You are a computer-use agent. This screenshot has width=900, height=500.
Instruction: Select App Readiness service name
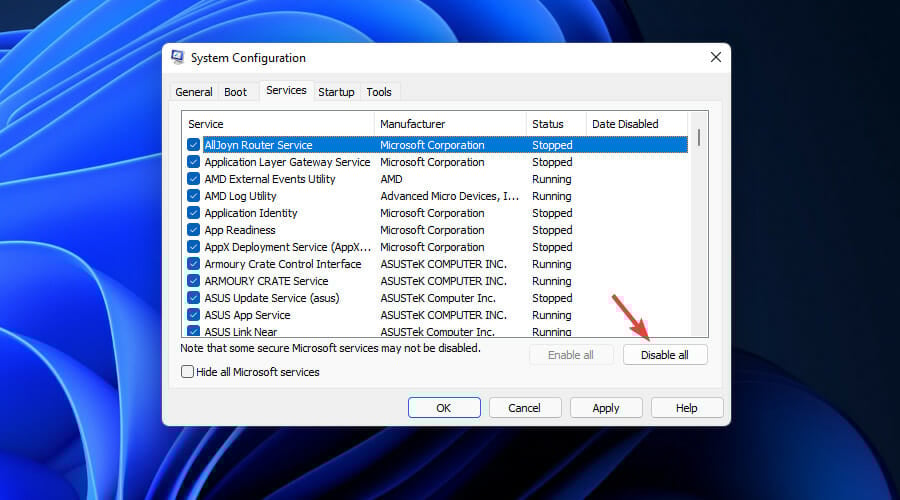[x=240, y=230]
